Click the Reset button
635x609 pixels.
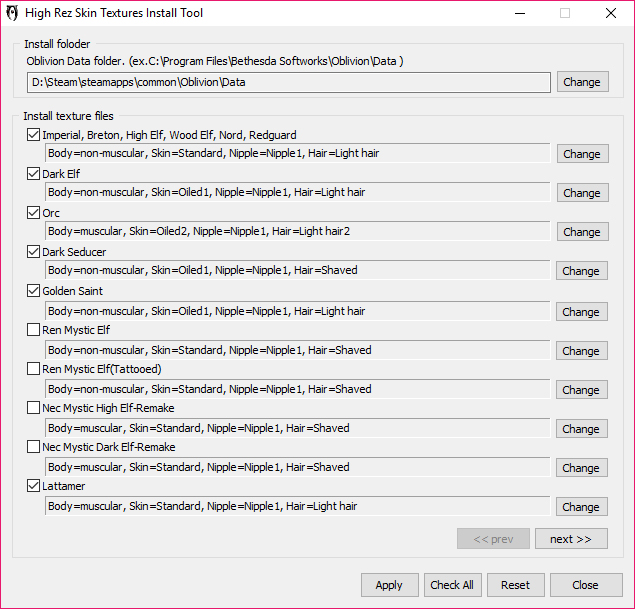pos(515,585)
